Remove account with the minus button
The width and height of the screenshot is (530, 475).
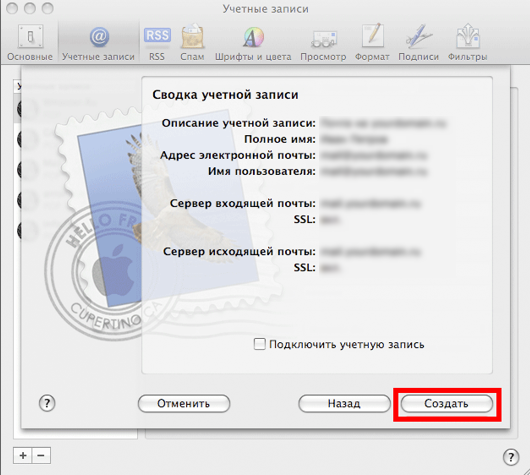point(41,456)
